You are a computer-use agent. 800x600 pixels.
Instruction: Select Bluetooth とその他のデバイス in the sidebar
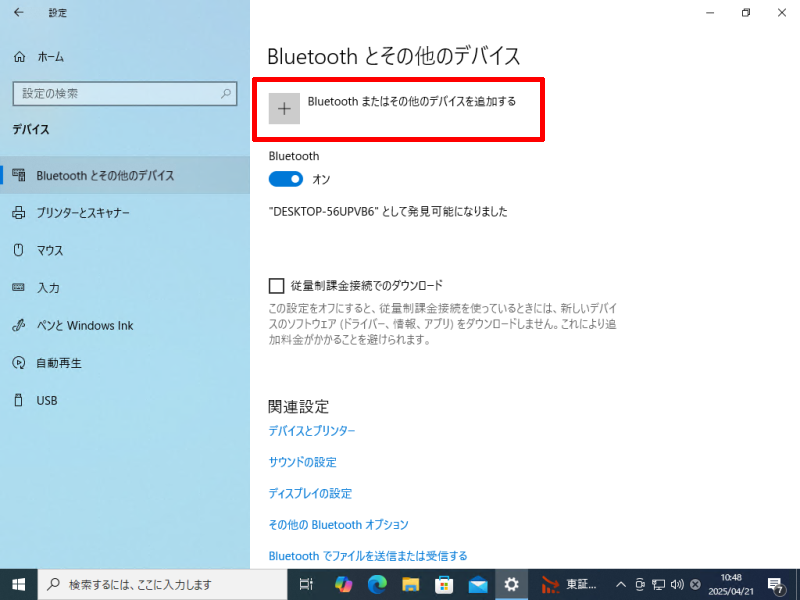pos(125,176)
